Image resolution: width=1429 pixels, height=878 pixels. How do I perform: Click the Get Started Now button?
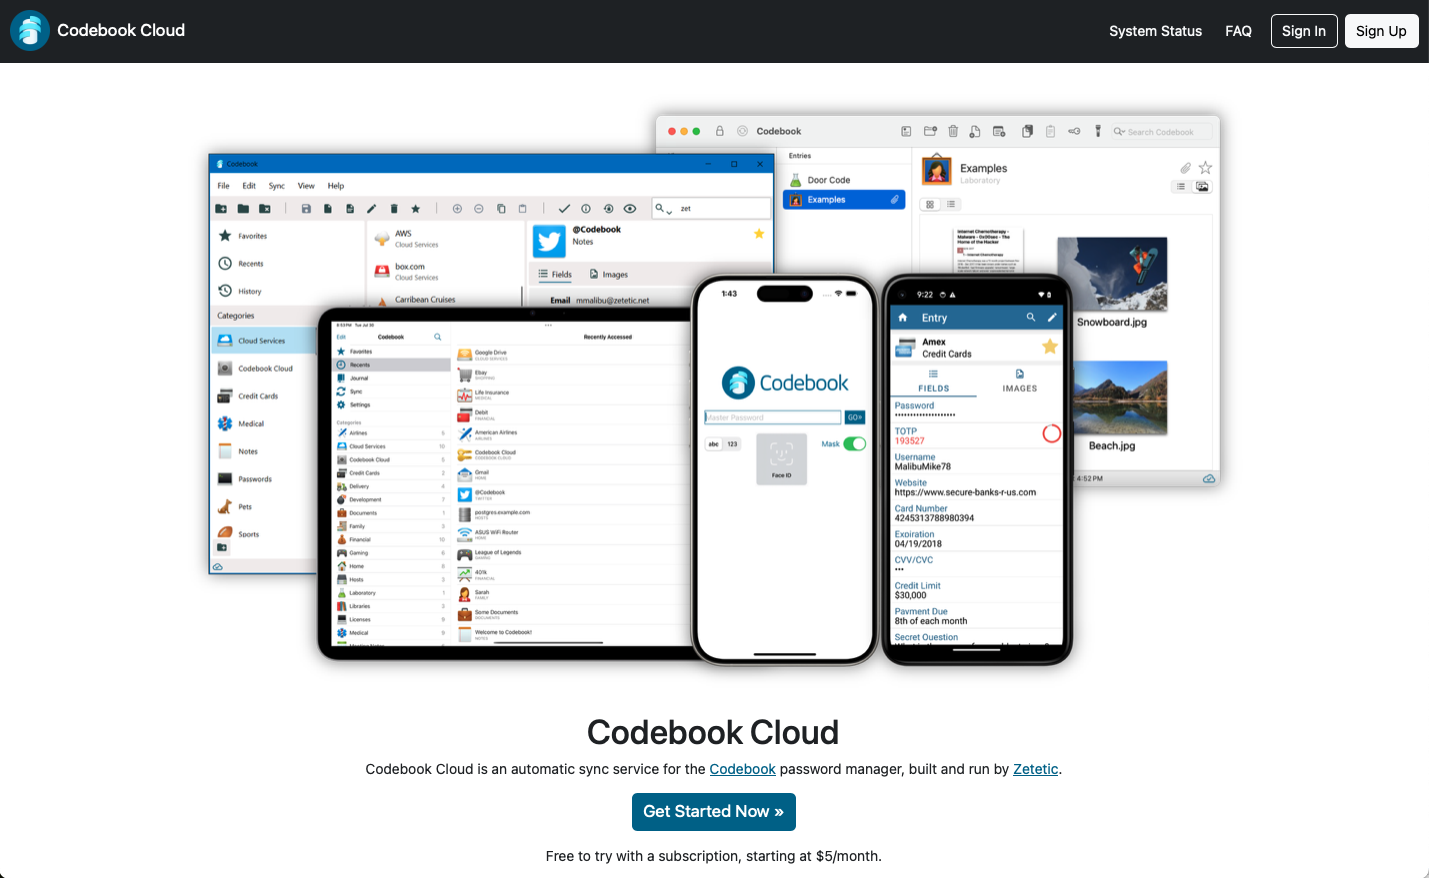[713, 812]
